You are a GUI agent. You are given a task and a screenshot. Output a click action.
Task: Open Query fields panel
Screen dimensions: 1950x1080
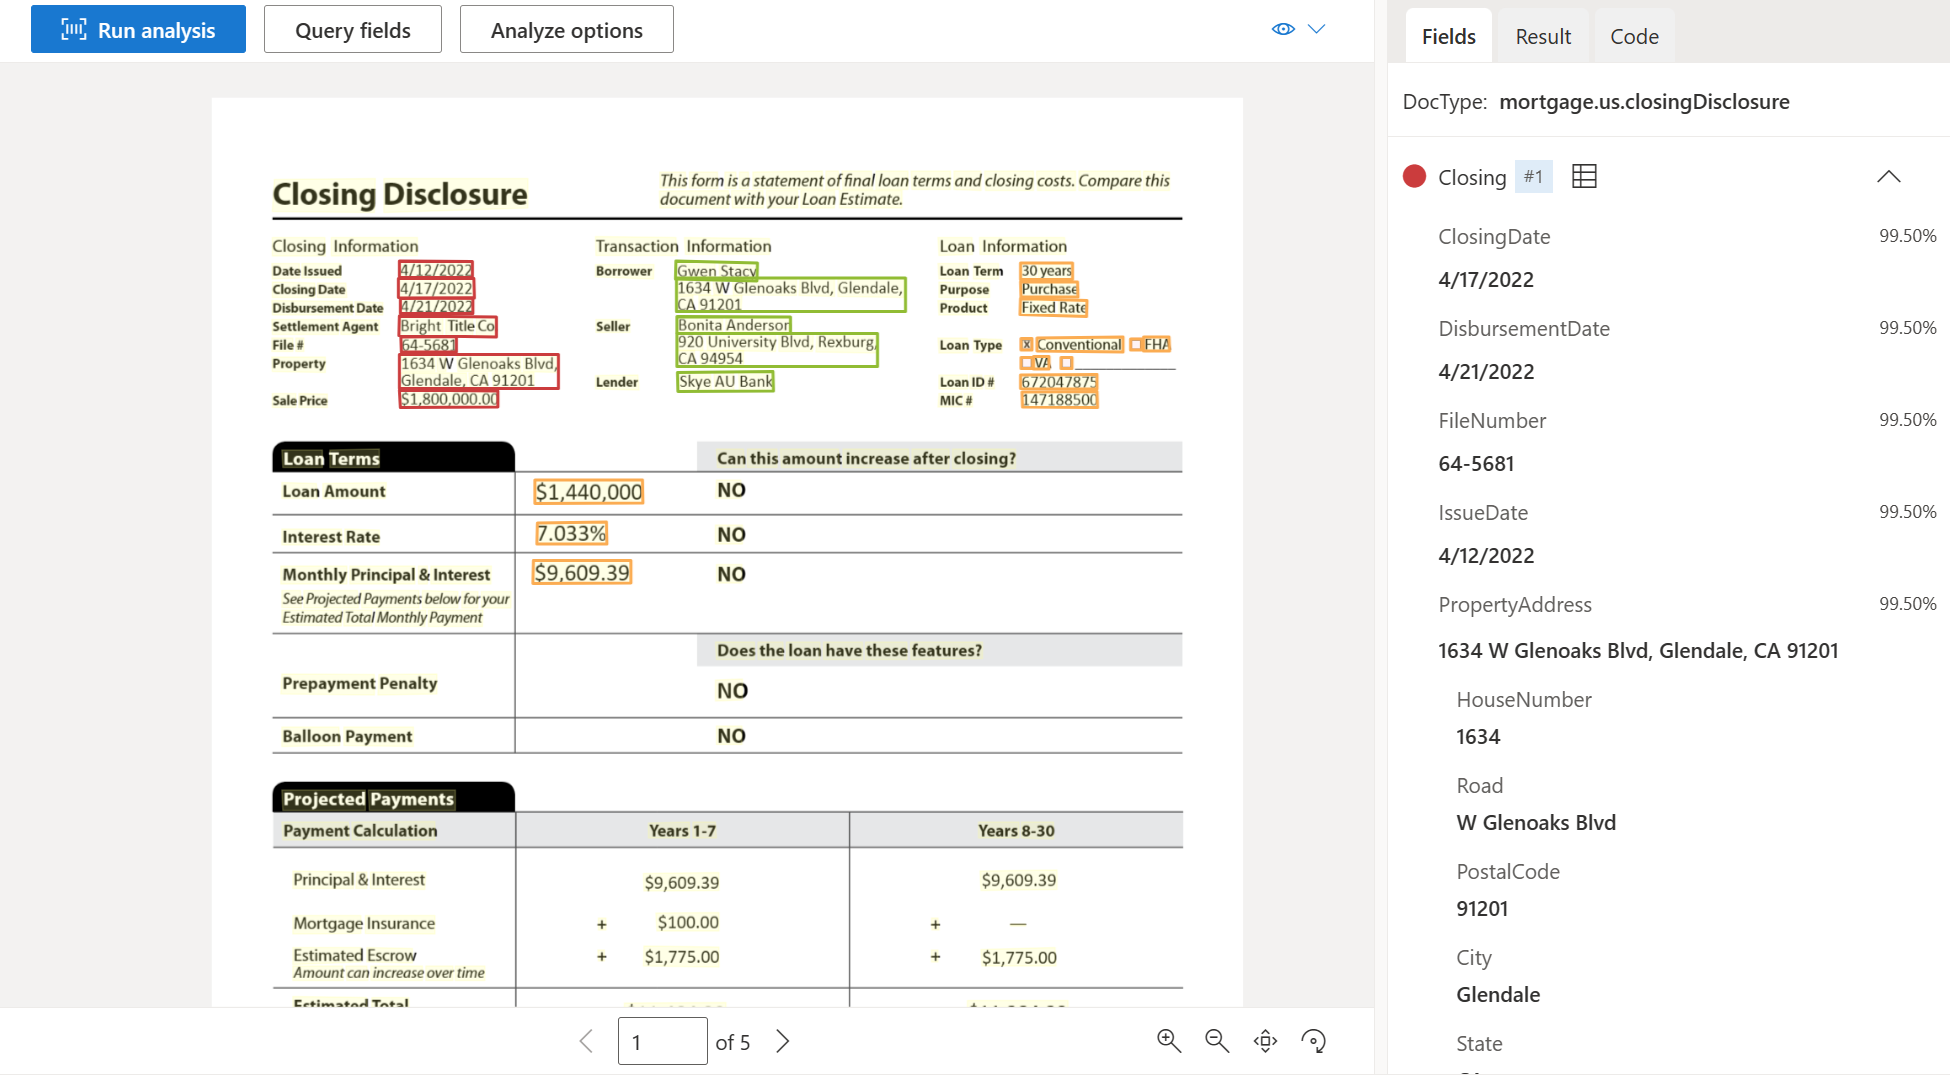pyautogui.click(x=352, y=27)
